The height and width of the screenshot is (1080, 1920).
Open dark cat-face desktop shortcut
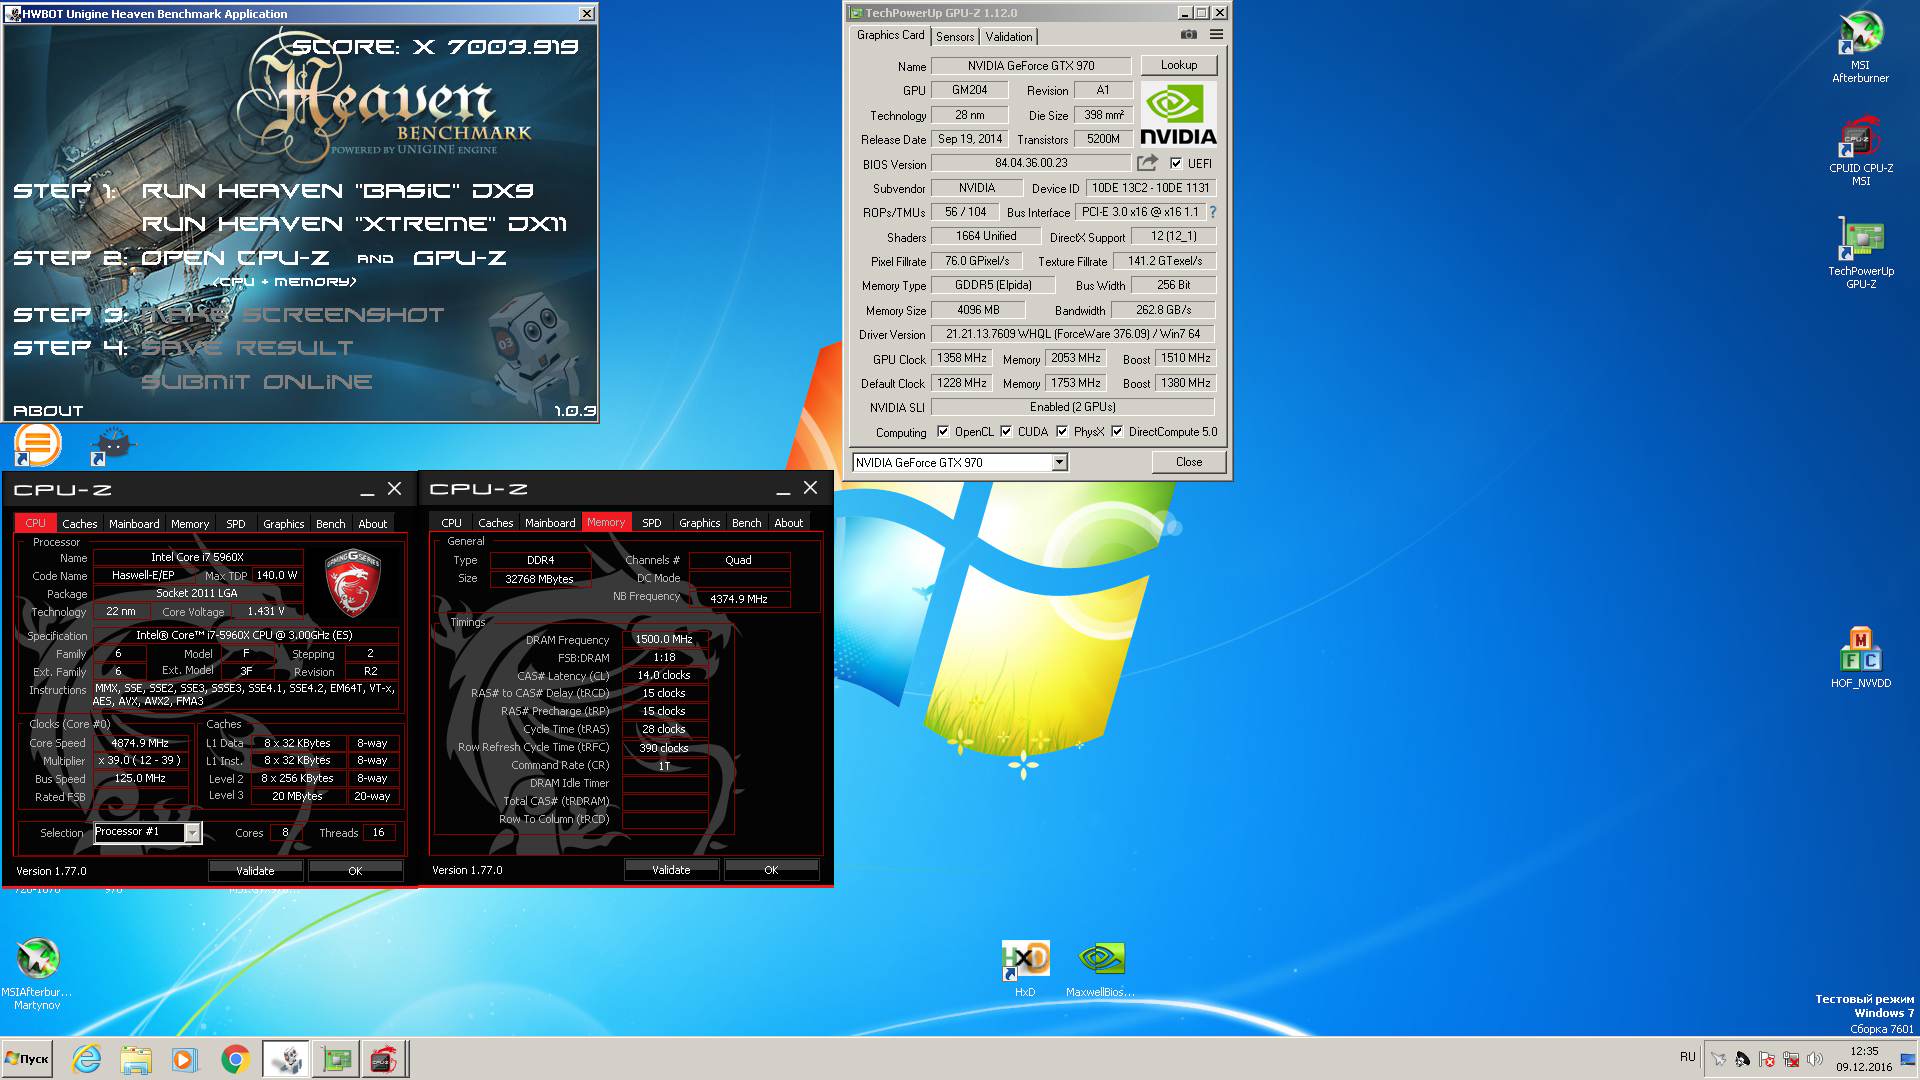(112, 445)
